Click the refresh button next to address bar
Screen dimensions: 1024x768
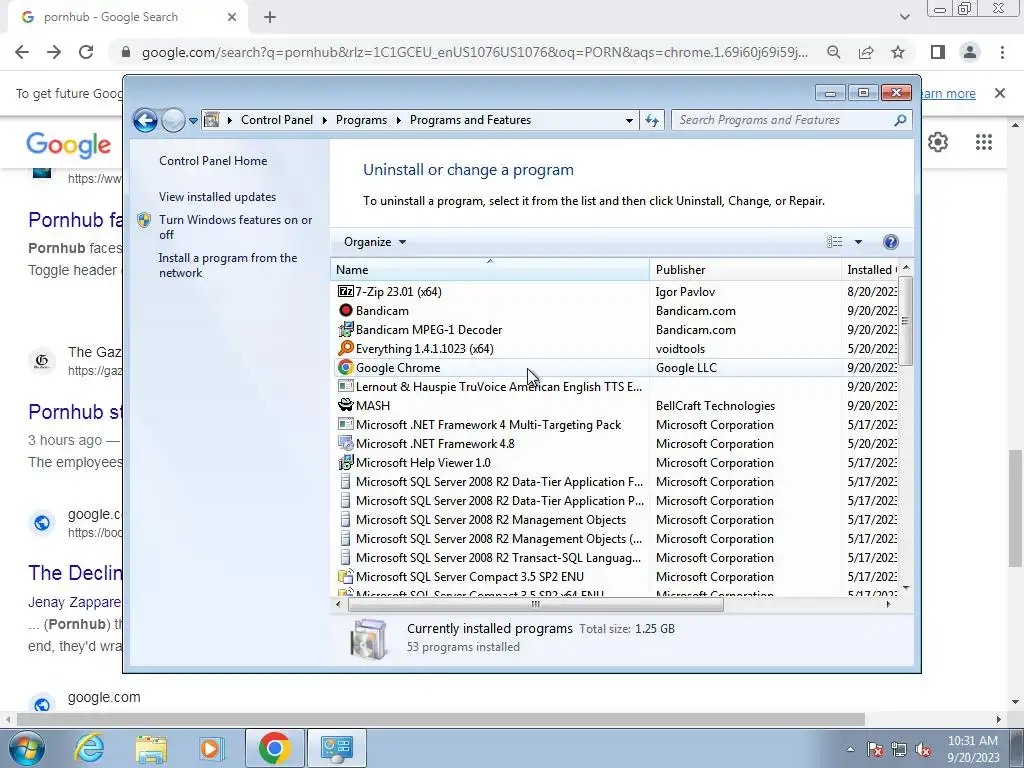point(652,120)
